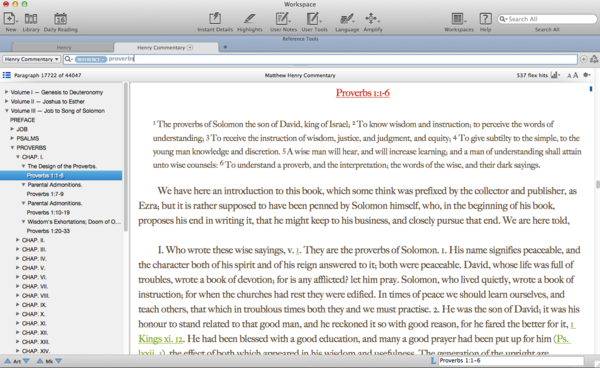Click the Amplify toolbar icon
This screenshot has height=368, width=600.
[x=372, y=18]
